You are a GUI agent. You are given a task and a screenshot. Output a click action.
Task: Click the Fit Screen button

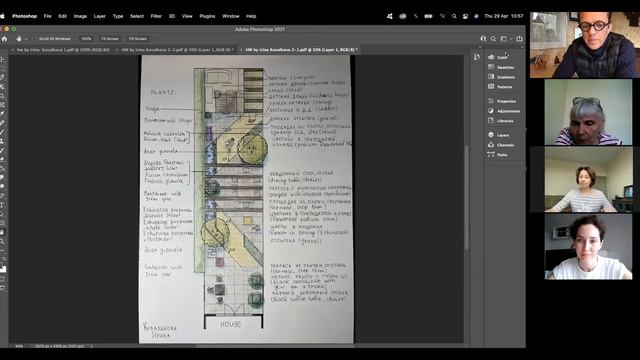109,39
